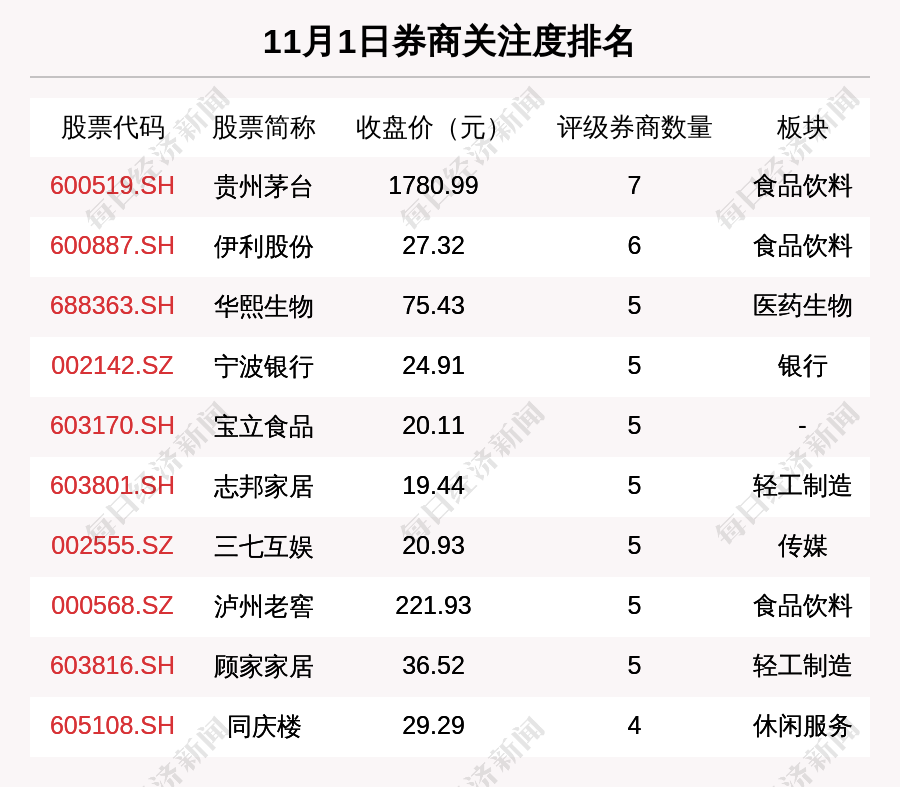The image size is (900, 787).
Task: Open stock code 603816.SH
Action: (112, 666)
